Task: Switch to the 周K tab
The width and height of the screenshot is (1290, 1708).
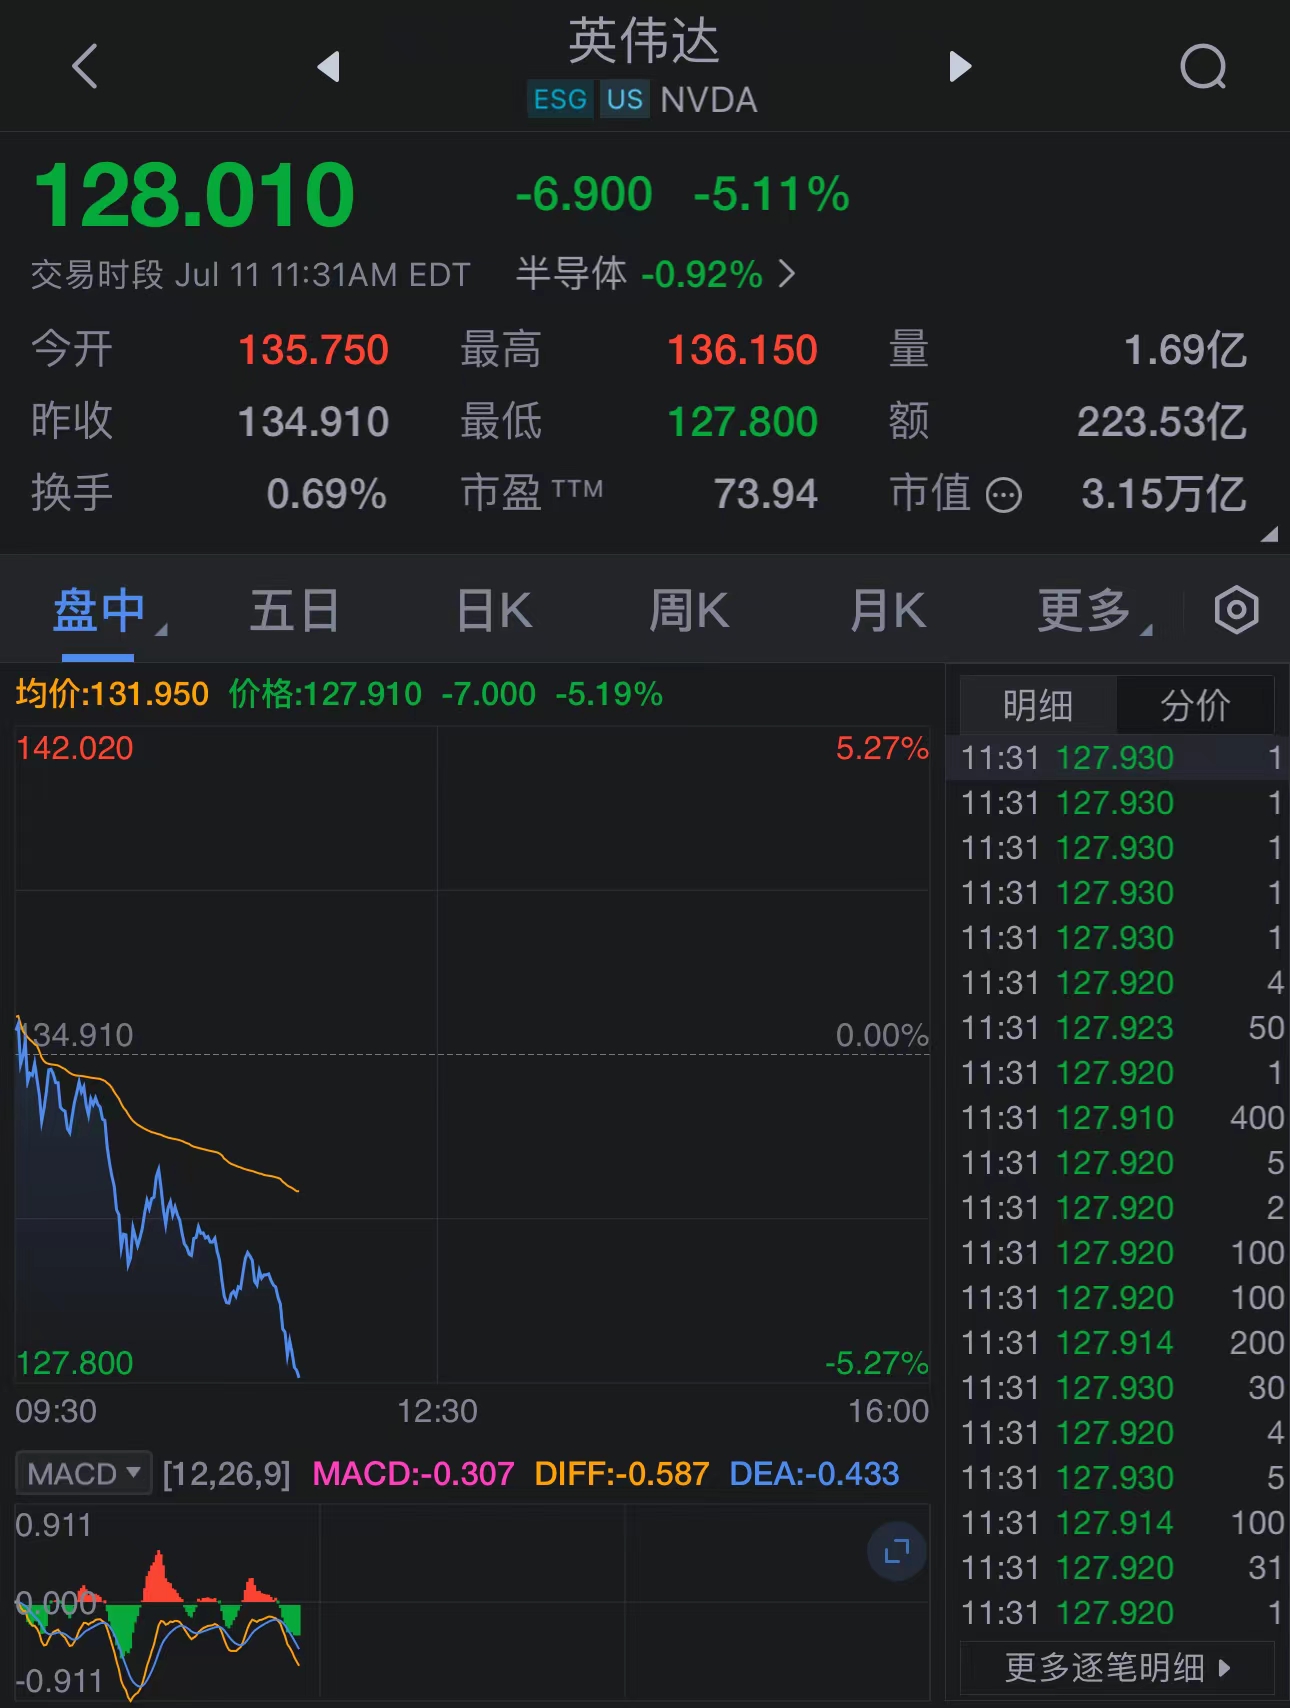Action: coord(690,610)
